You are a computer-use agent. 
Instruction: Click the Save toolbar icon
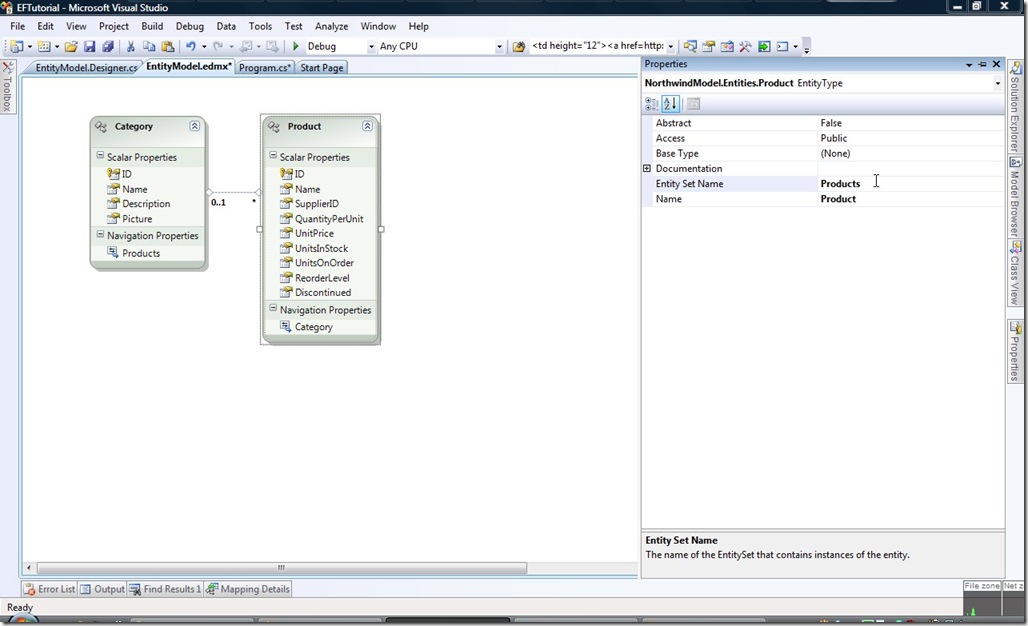pos(89,47)
